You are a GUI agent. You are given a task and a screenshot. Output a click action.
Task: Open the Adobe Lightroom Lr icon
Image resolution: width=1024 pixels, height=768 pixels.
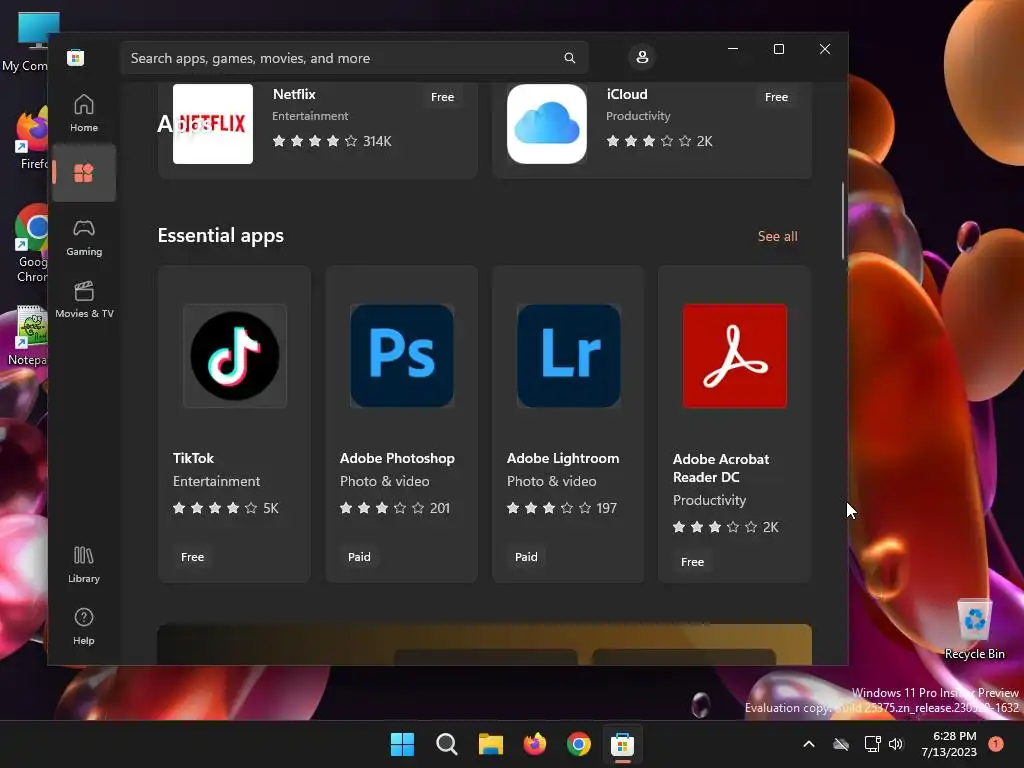pyautogui.click(x=569, y=356)
